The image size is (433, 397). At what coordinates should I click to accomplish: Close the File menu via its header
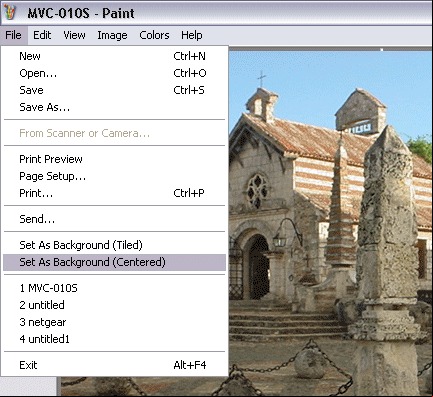[x=13, y=35]
